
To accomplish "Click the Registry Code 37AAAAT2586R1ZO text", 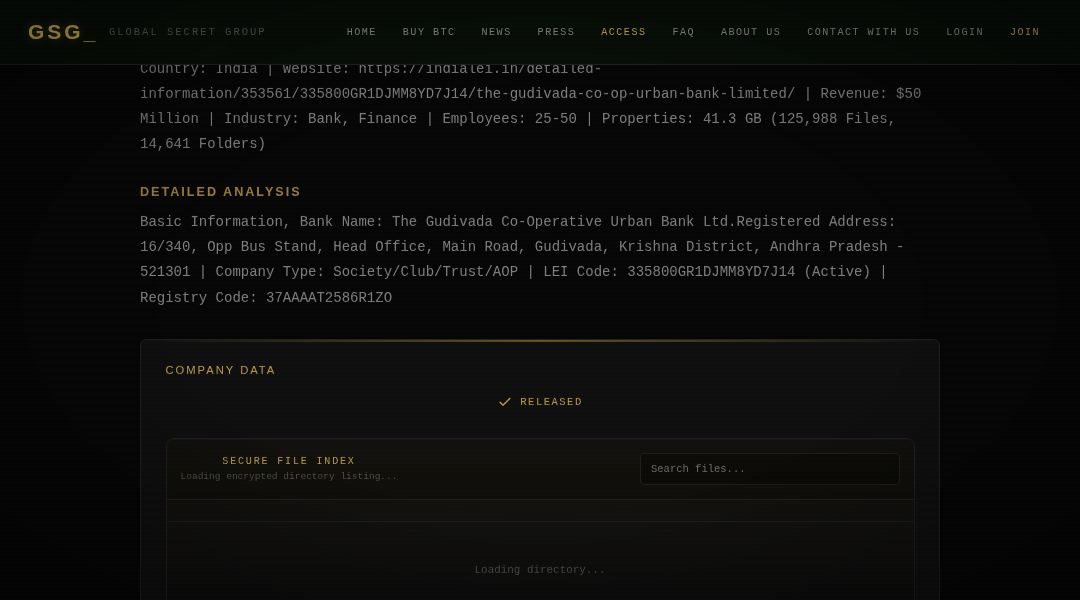I will 266,298.
